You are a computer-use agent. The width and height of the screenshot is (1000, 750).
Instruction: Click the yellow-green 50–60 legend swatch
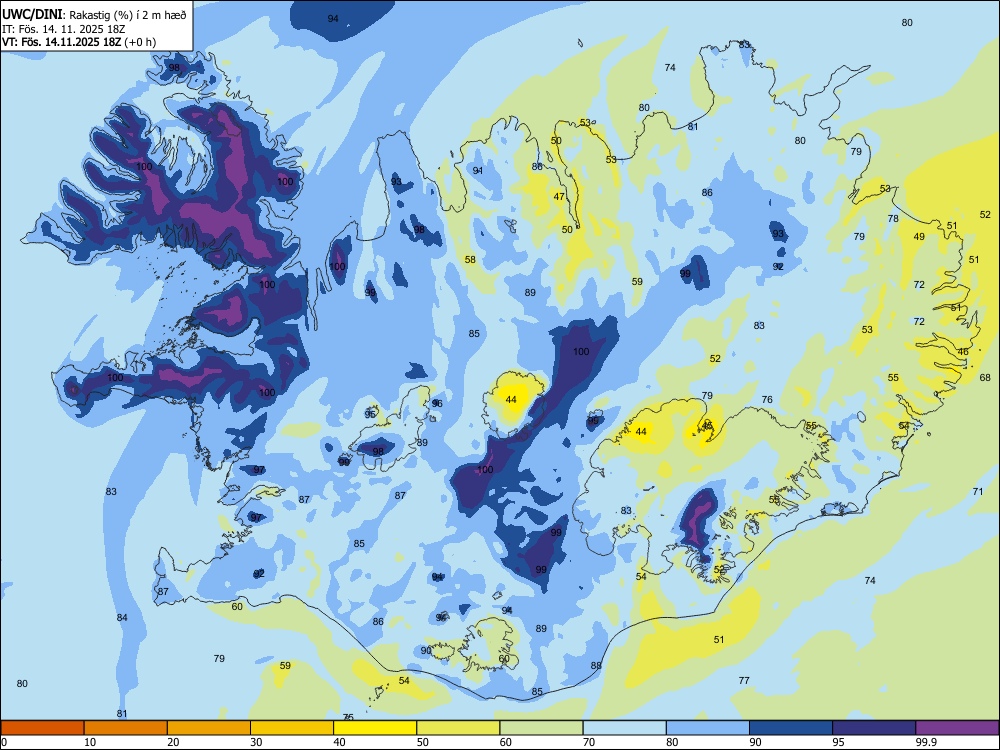click(x=458, y=728)
